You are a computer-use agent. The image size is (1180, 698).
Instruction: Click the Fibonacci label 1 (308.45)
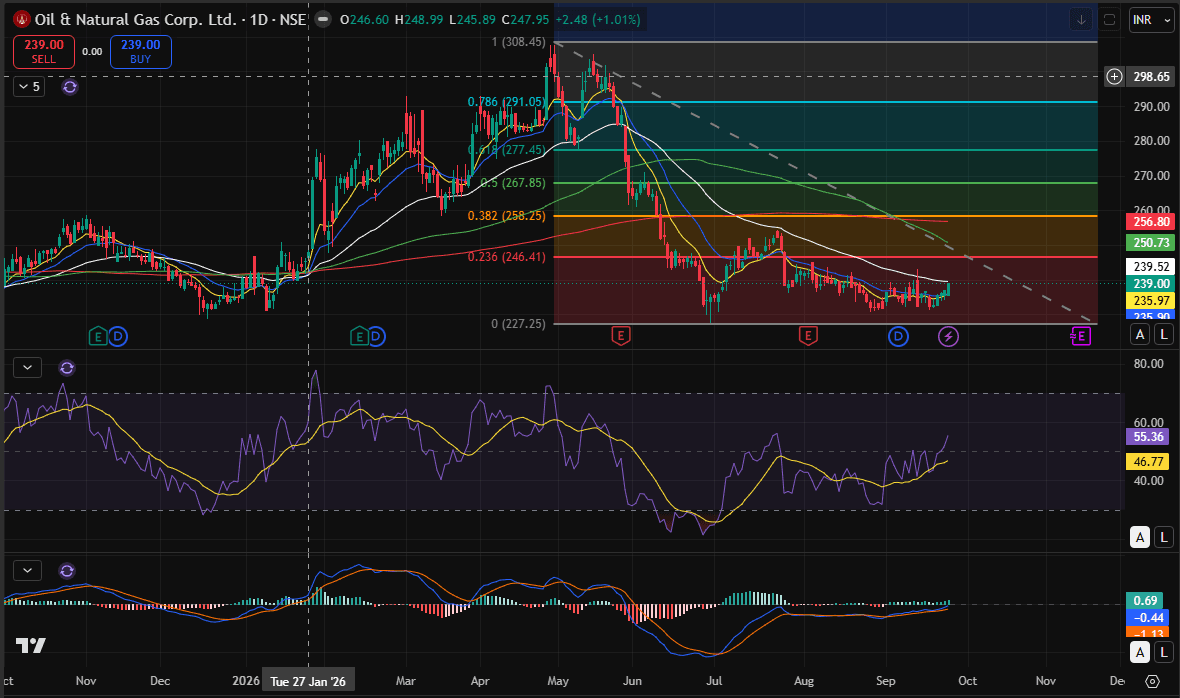(519, 42)
